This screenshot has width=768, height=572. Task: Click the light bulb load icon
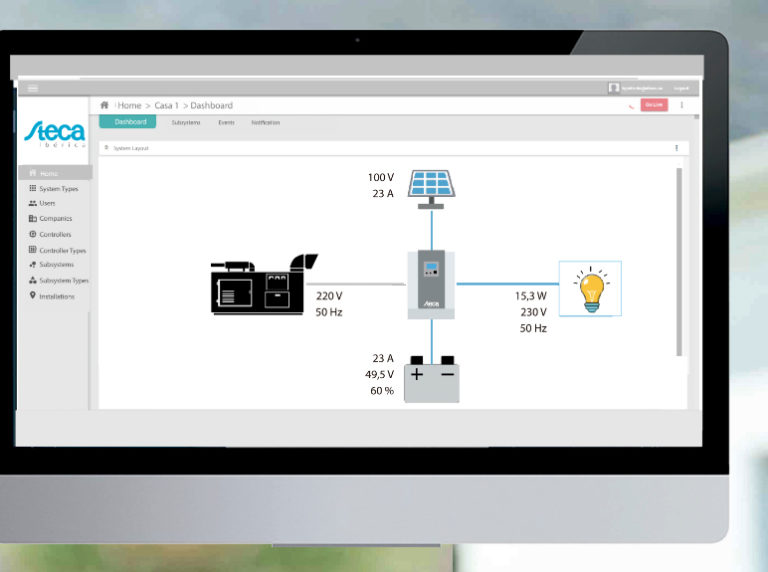590,289
